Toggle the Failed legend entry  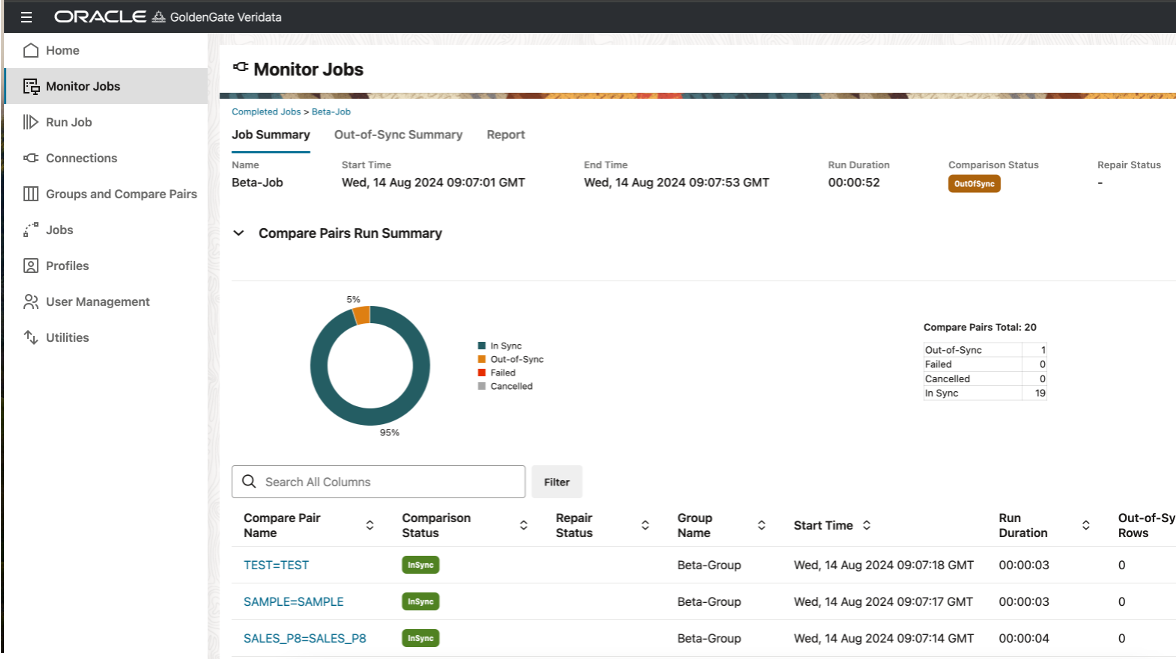[502, 373]
